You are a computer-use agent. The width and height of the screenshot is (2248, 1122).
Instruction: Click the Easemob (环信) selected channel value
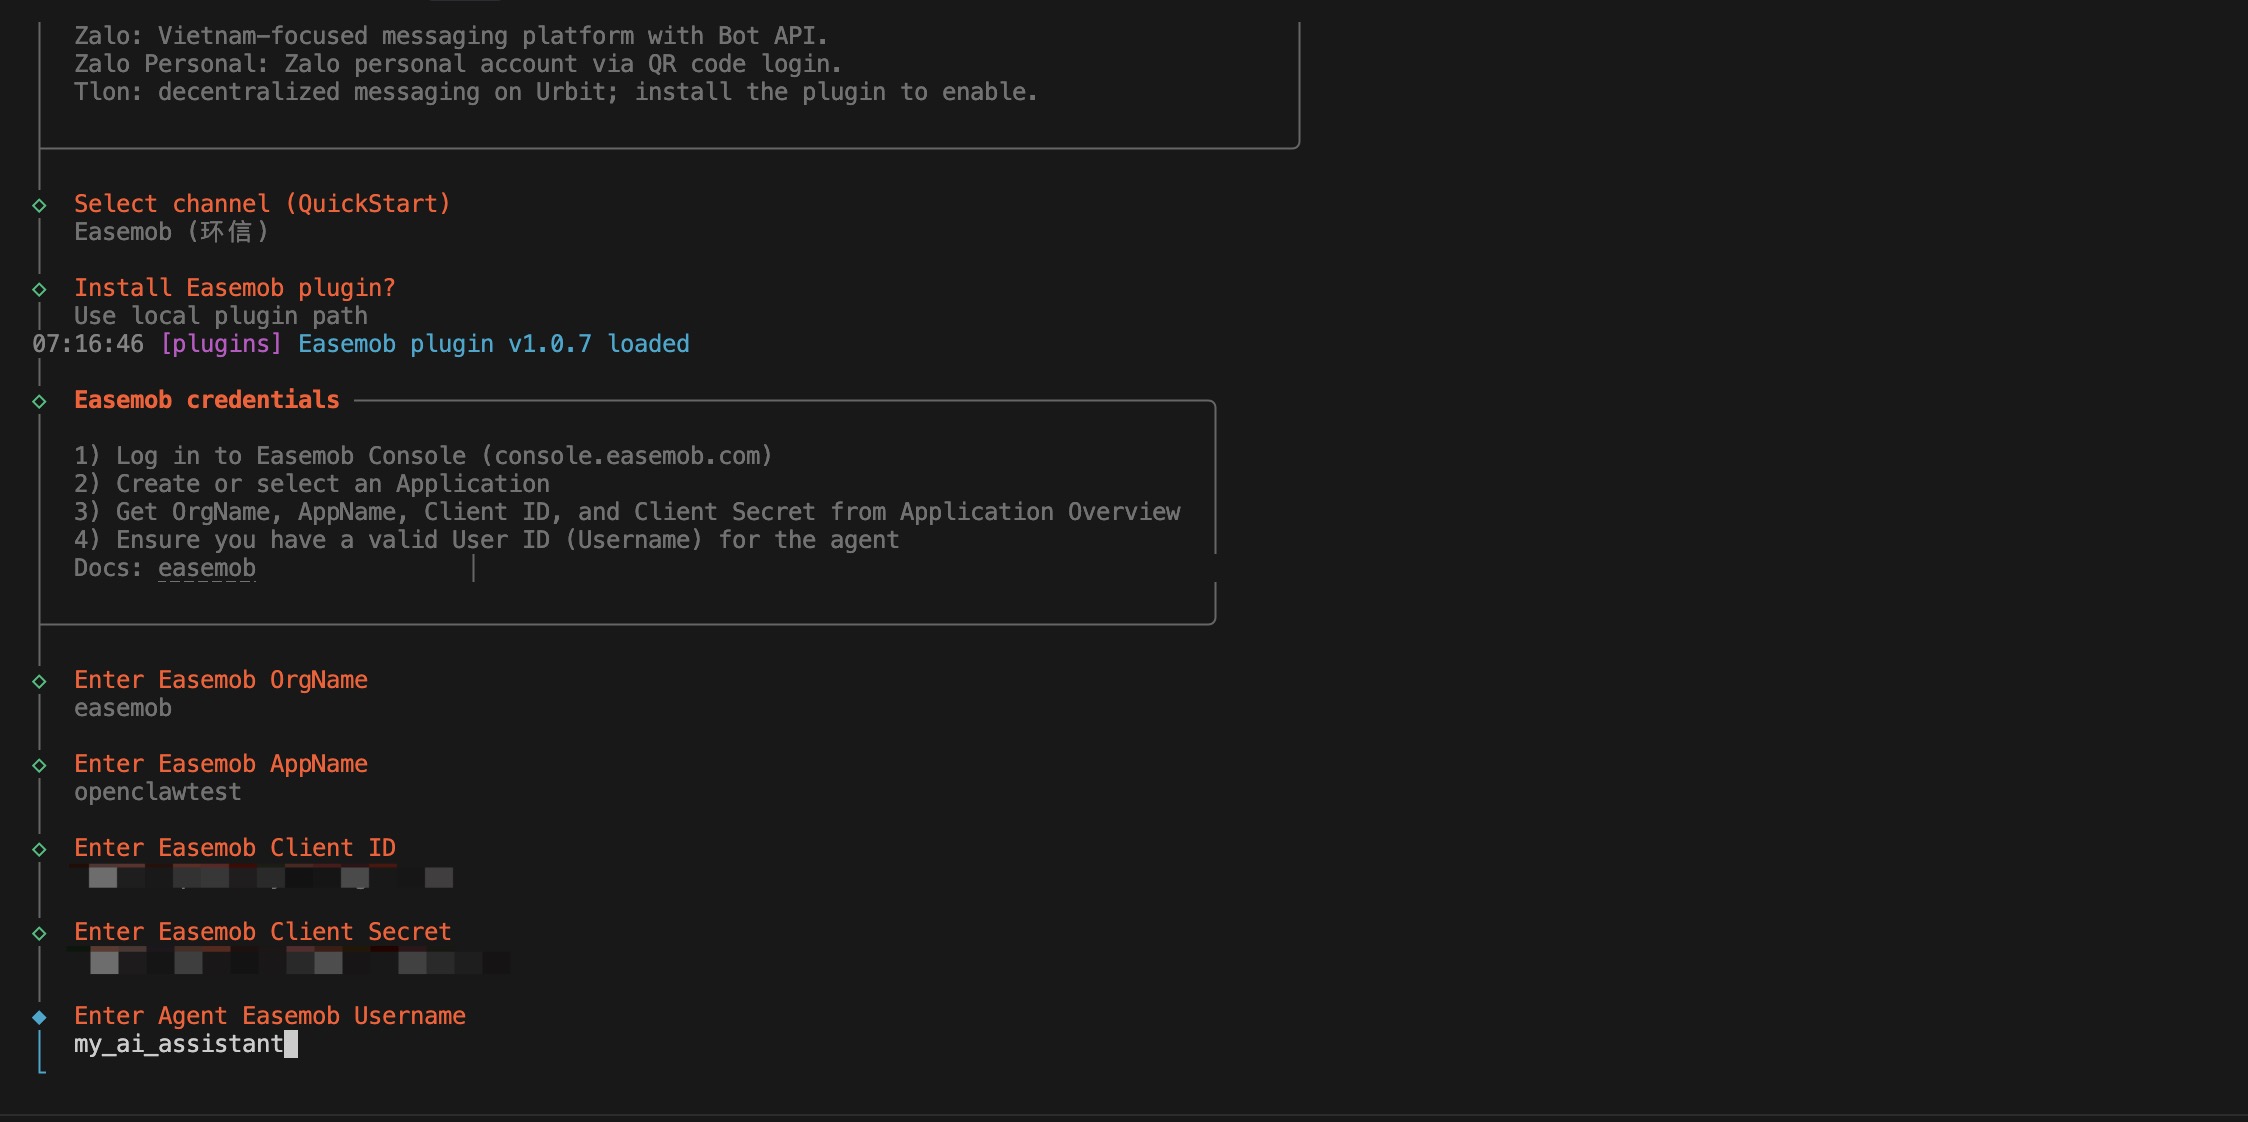click(171, 232)
